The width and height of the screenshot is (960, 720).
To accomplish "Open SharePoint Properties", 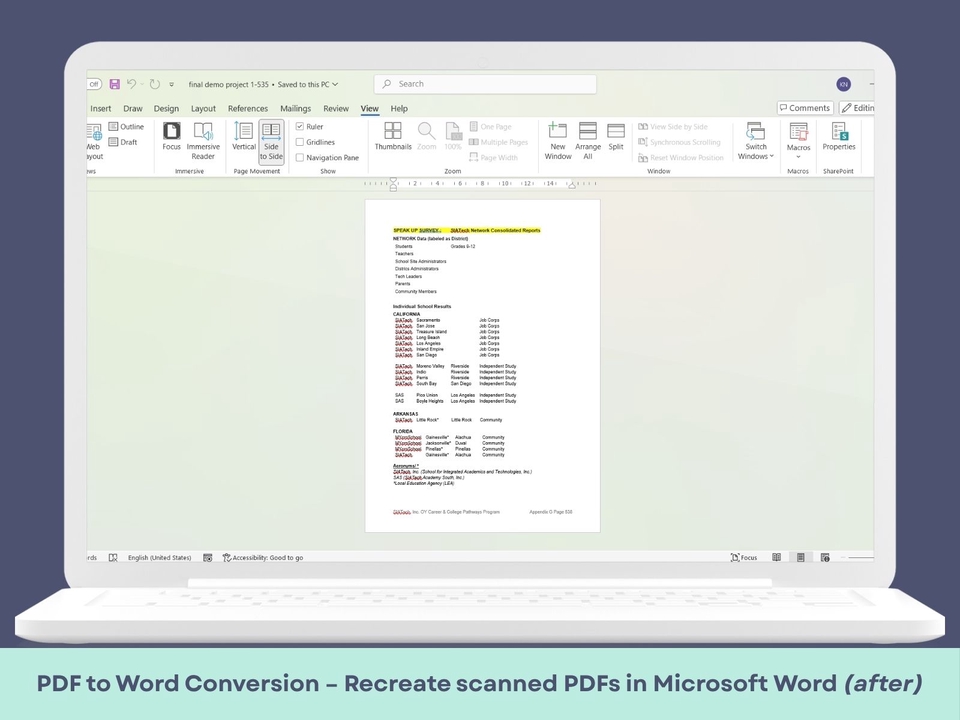I will pyautogui.click(x=839, y=137).
